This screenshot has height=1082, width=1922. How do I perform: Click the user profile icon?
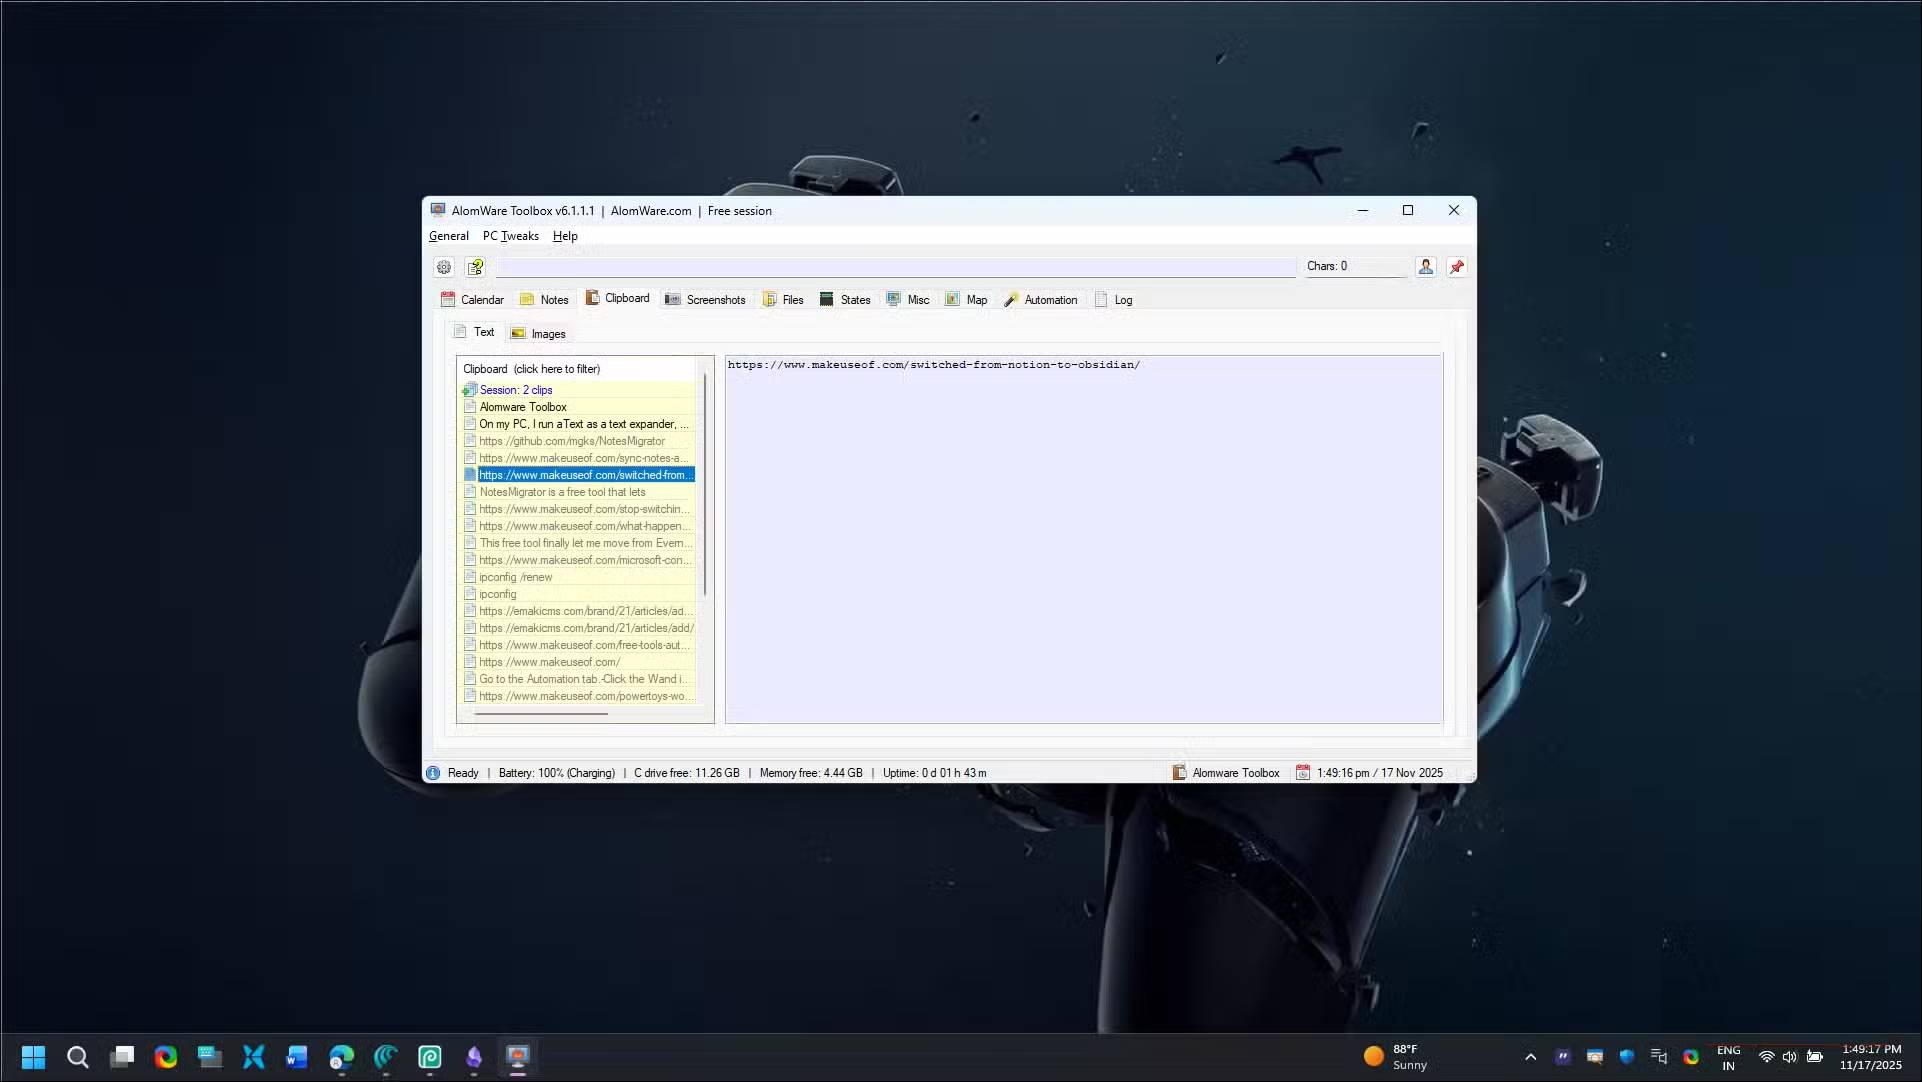(x=1426, y=267)
